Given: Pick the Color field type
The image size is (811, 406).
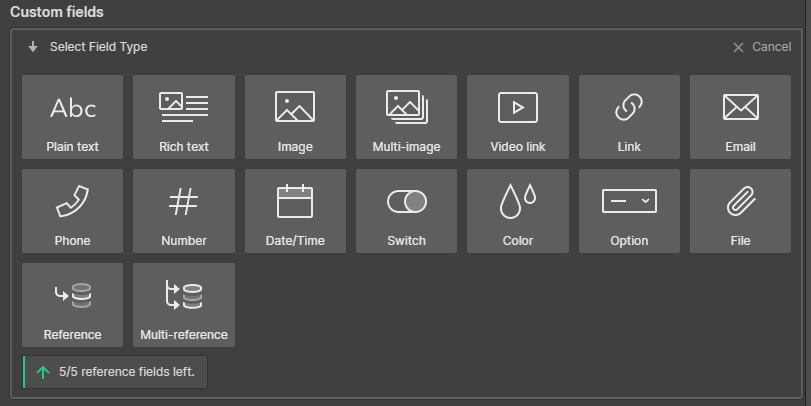Looking at the screenshot, I should pos(518,211).
